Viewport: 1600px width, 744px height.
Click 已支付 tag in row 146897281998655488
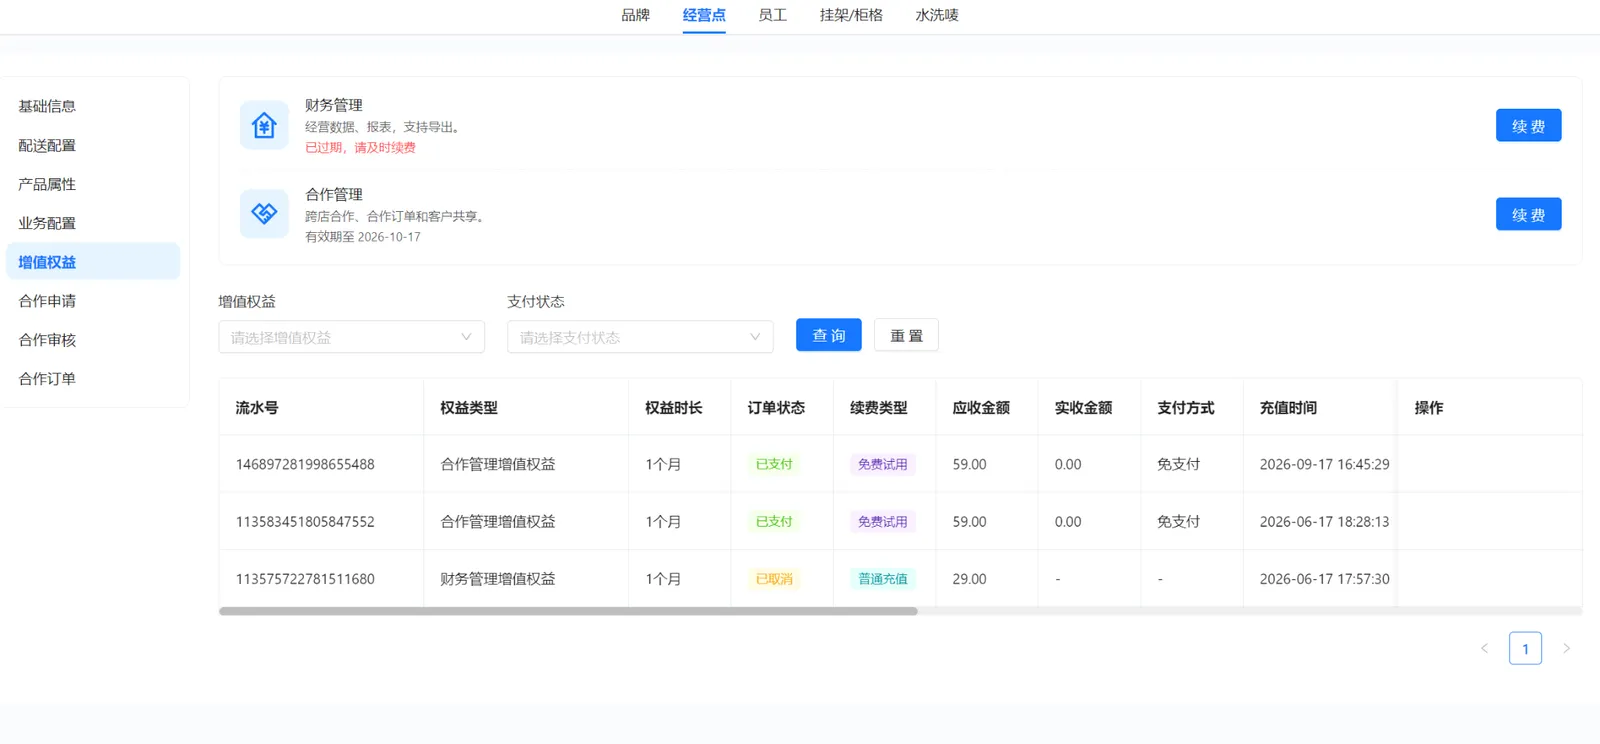774,464
